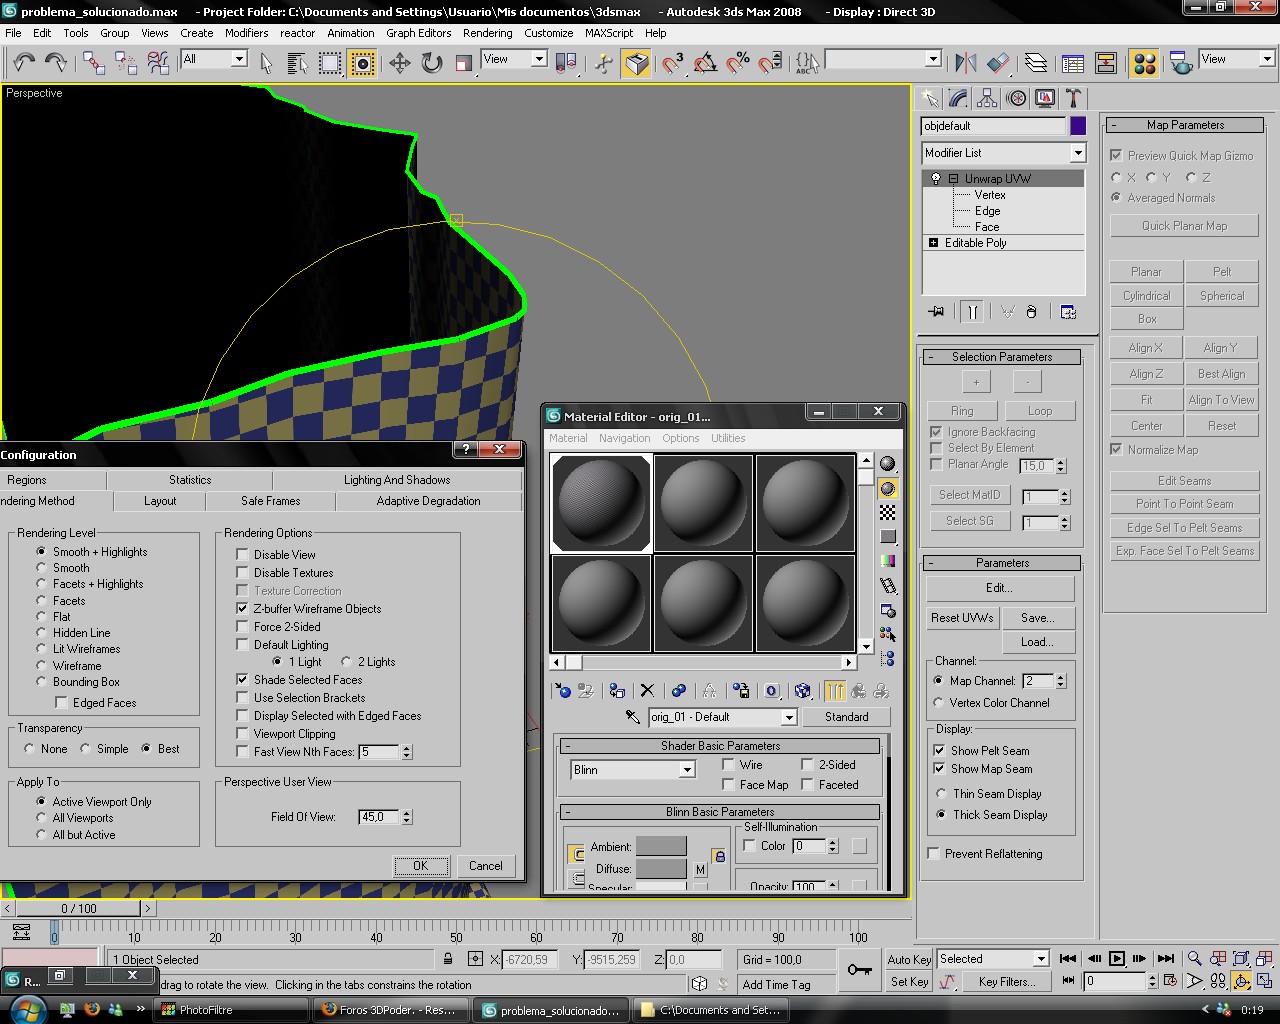This screenshot has width=1280, height=1024.
Task: Open the material name orig_01 dropdown
Action: click(788, 717)
